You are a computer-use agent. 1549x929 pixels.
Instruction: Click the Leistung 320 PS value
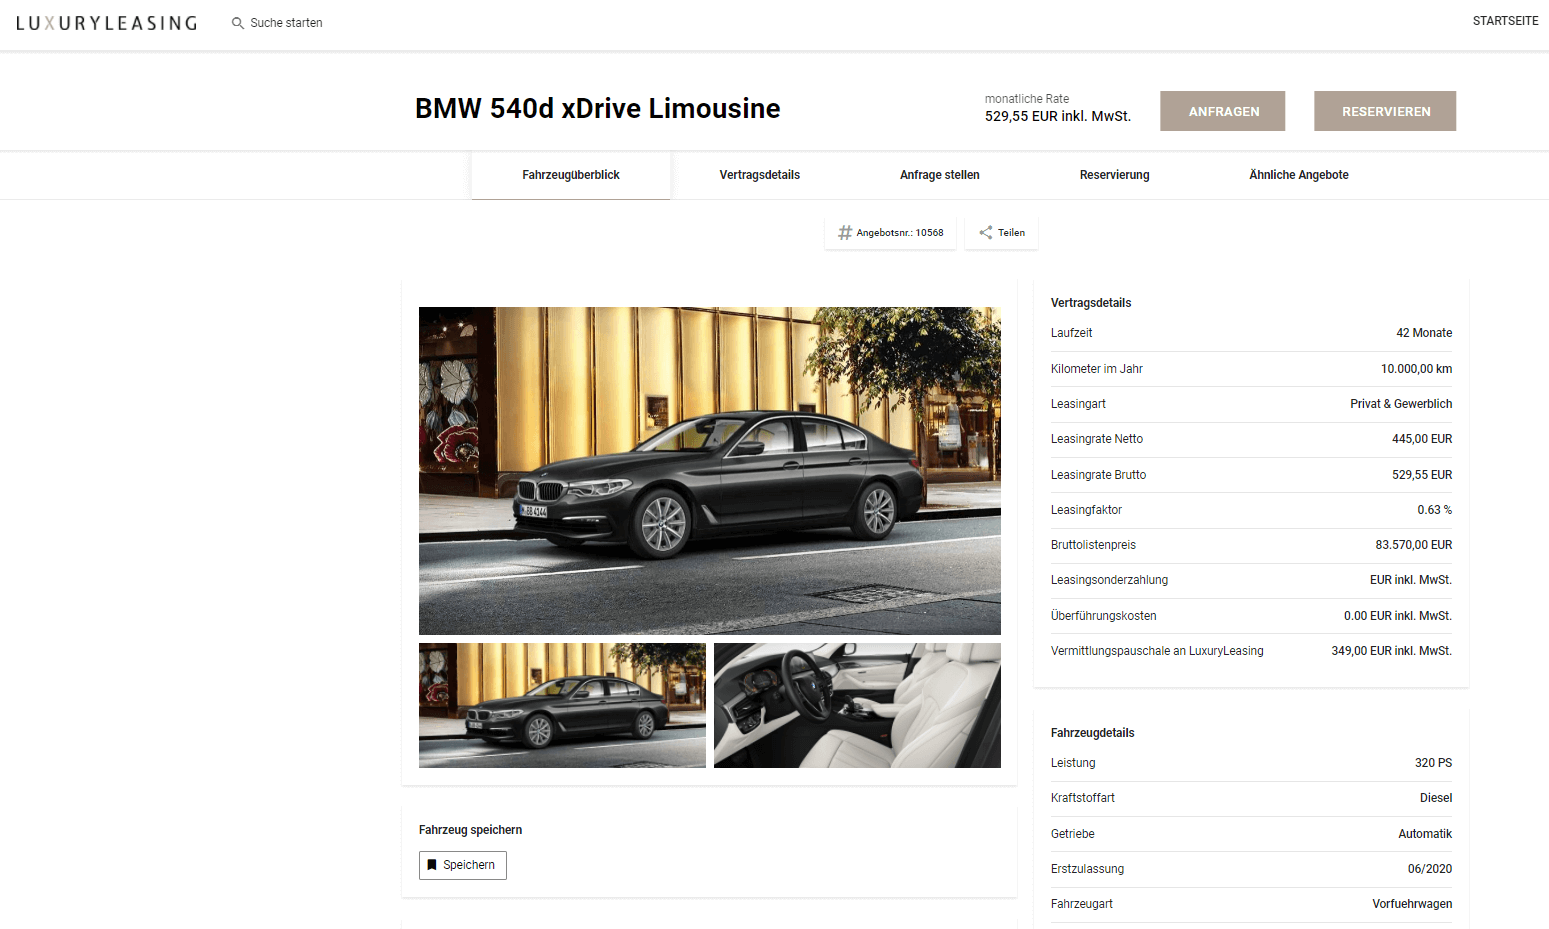(1434, 763)
